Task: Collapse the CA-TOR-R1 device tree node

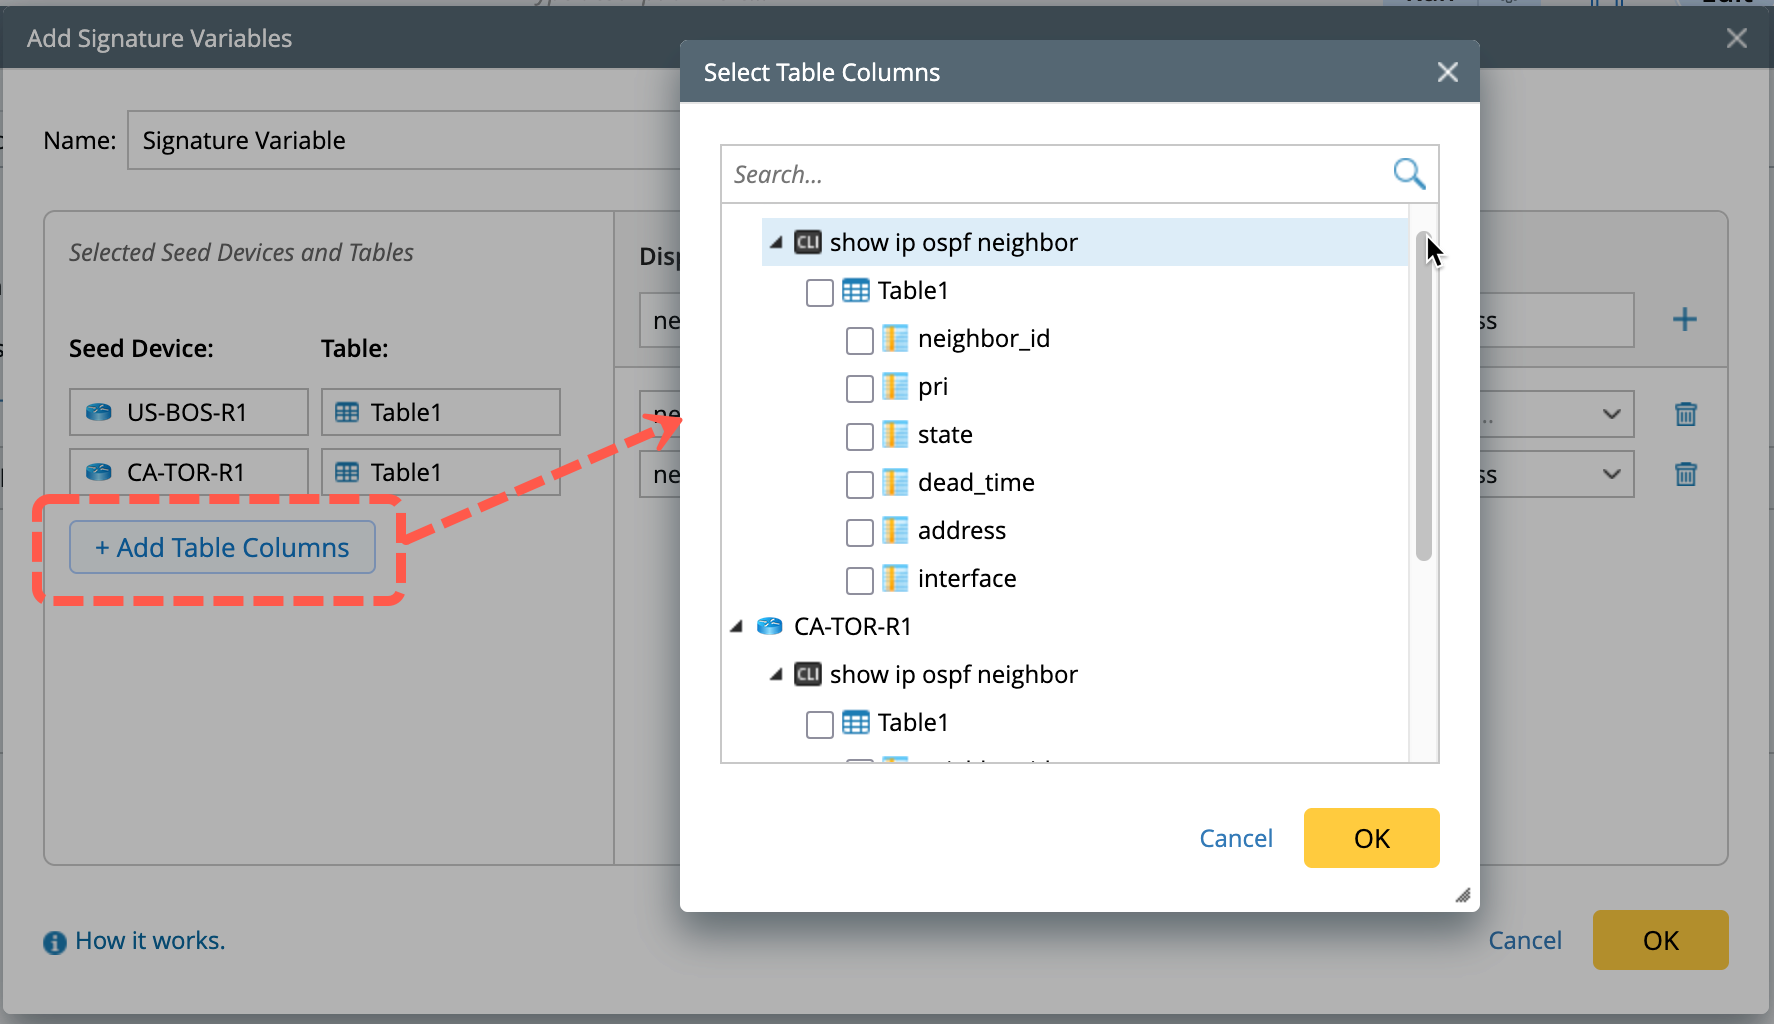Action: pyautogui.click(x=737, y=627)
